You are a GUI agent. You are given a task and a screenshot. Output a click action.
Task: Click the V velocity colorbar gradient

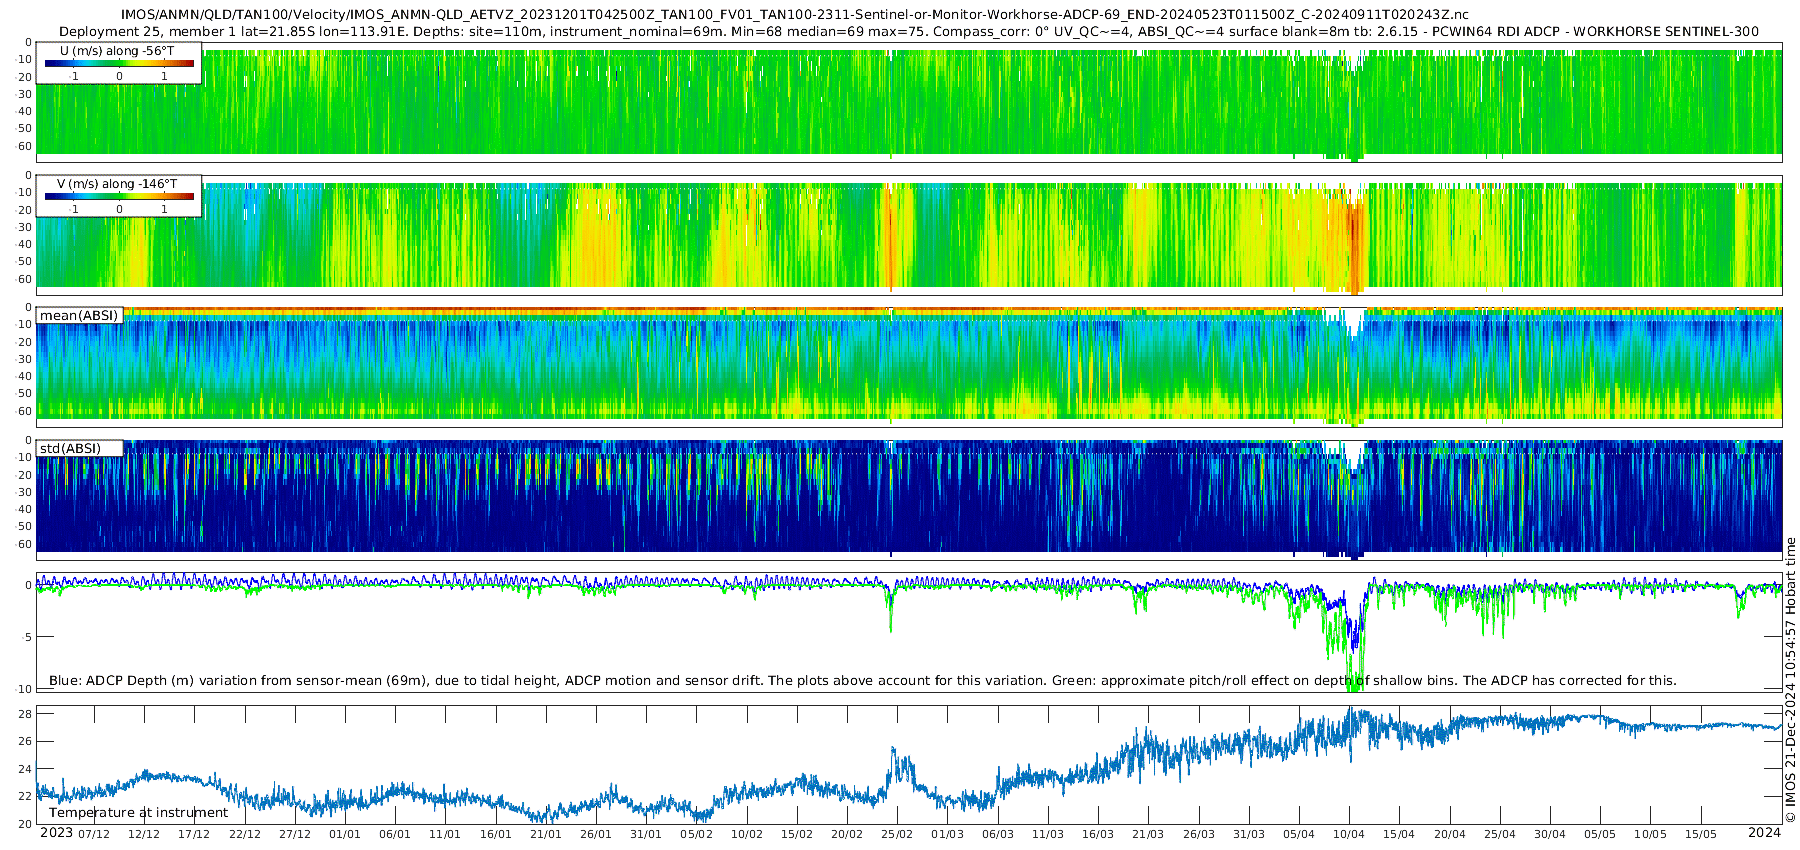tap(119, 196)
